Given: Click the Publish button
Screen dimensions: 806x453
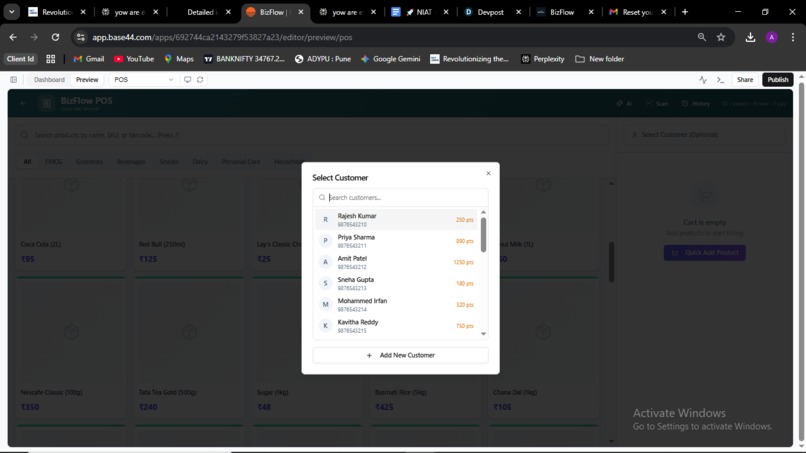Looking at the screenshot, I should coord(778,80).
